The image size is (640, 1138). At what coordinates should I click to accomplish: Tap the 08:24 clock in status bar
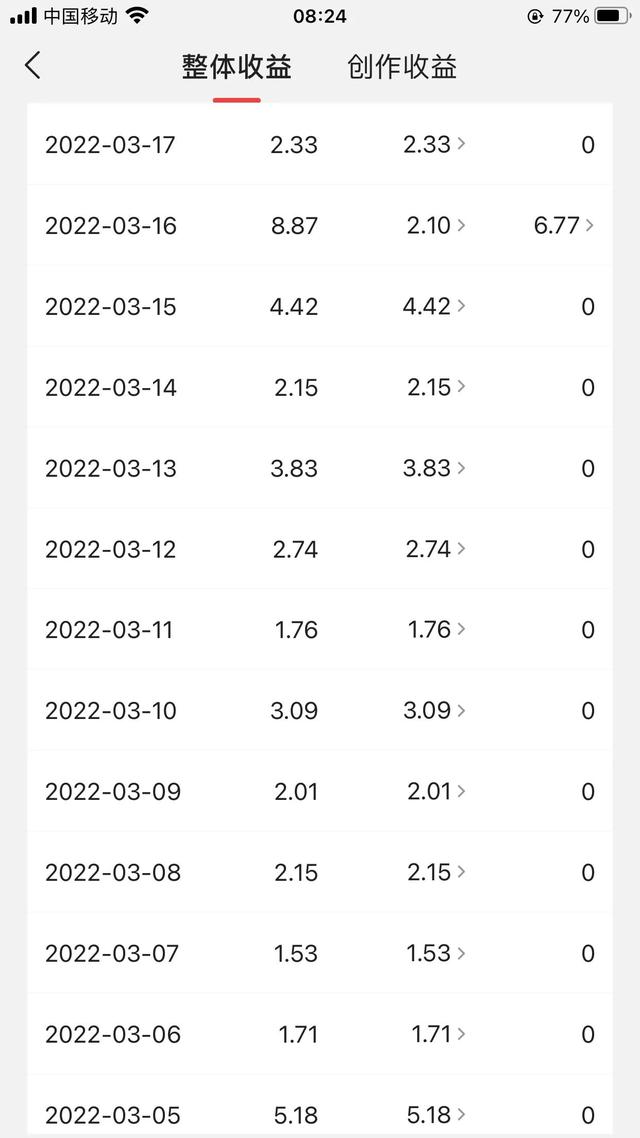[320, 16]
